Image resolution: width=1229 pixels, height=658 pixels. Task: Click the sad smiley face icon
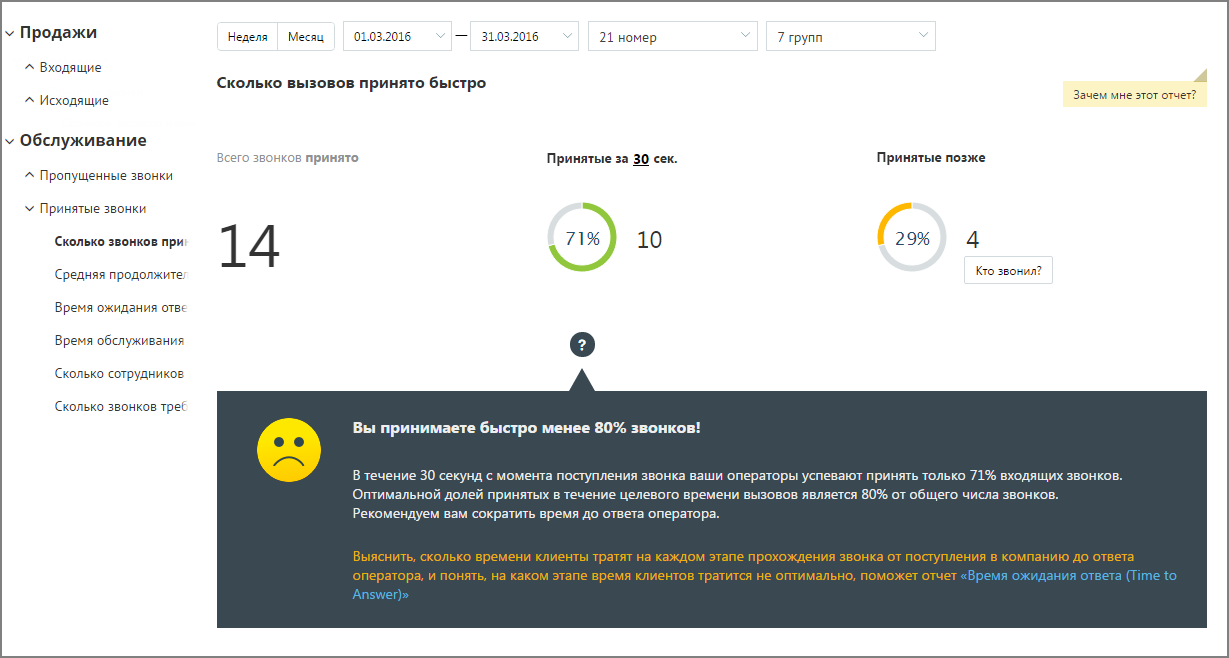click(x=289, y=451)
